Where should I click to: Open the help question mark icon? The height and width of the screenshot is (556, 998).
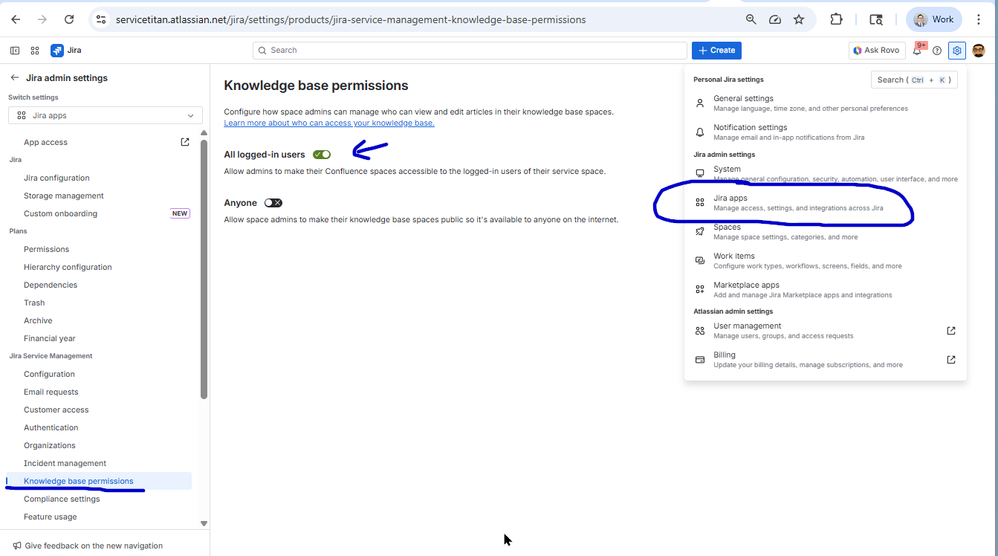[x=937, y=50]
